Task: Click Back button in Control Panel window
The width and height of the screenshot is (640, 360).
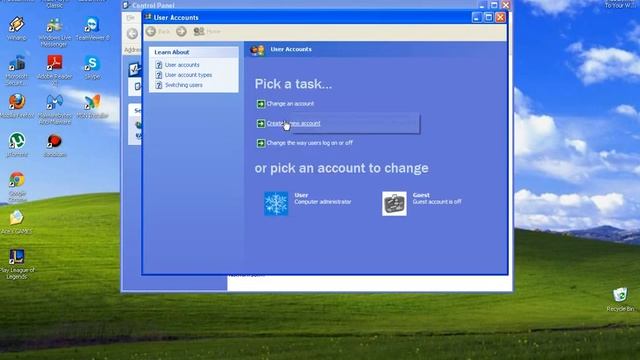Action: click(132, 33)
